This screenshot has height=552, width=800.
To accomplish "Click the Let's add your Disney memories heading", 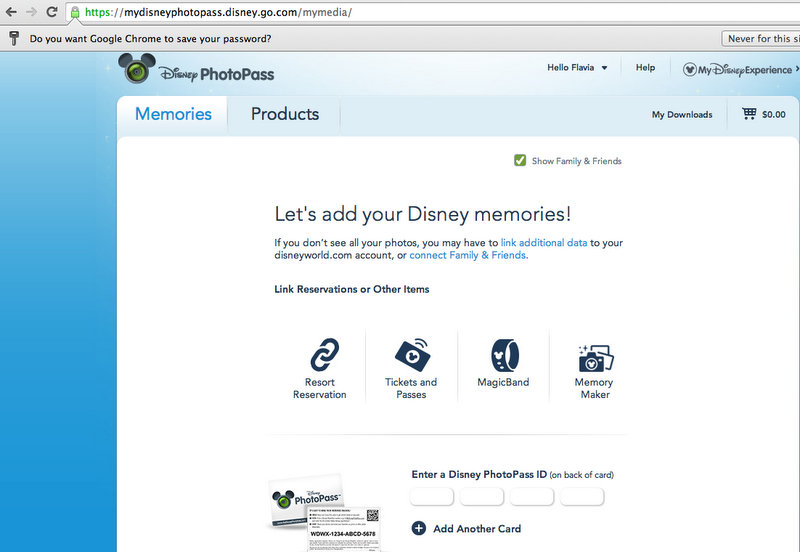I will [x=422, y=214].
